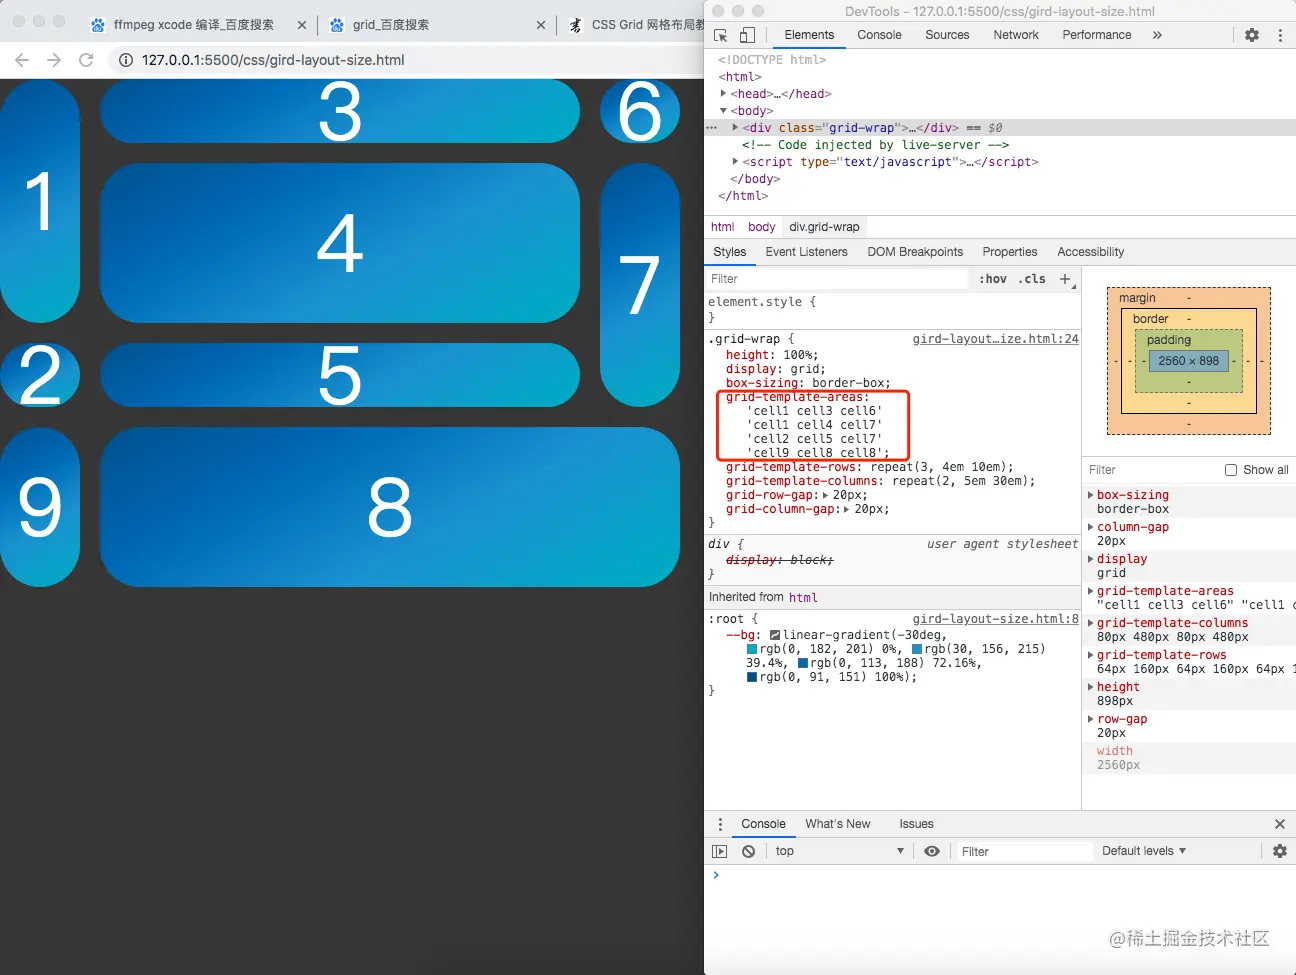Switch to Console panel tab
This screenshot has height=975, width=1296.
pos(879,35)
